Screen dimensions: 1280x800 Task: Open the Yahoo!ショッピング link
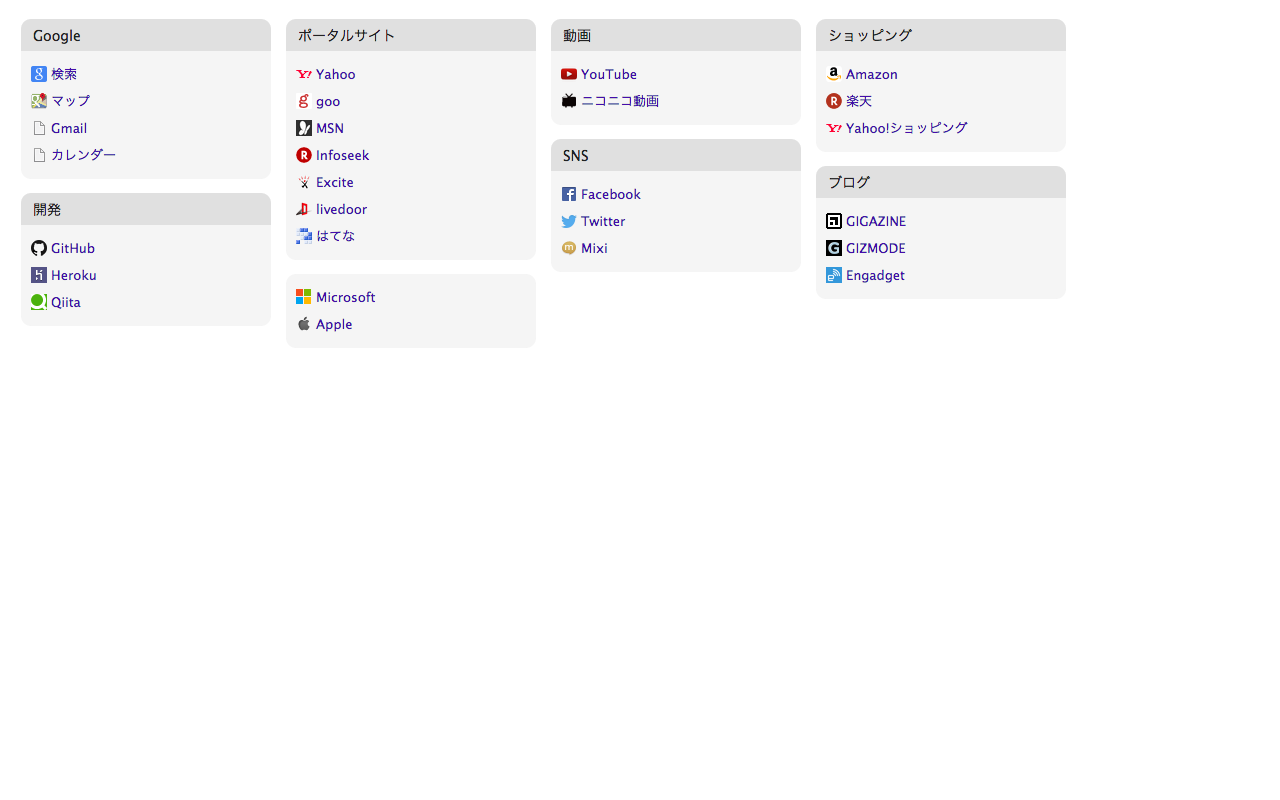tap(907, 128)
